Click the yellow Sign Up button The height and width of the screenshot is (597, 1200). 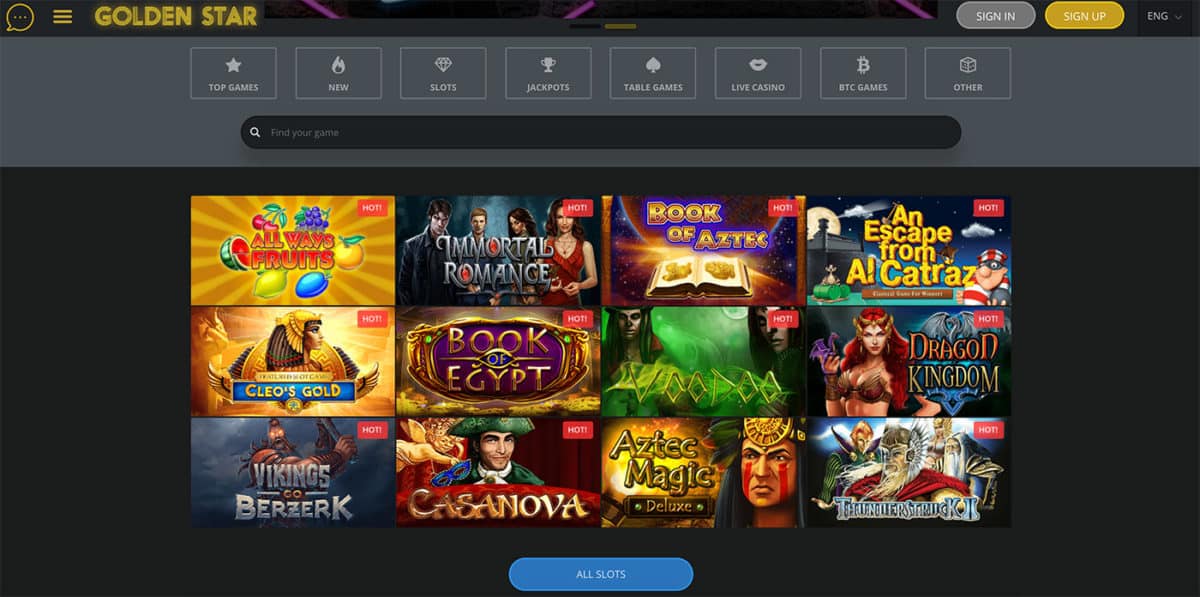[x=1084, y=16]
